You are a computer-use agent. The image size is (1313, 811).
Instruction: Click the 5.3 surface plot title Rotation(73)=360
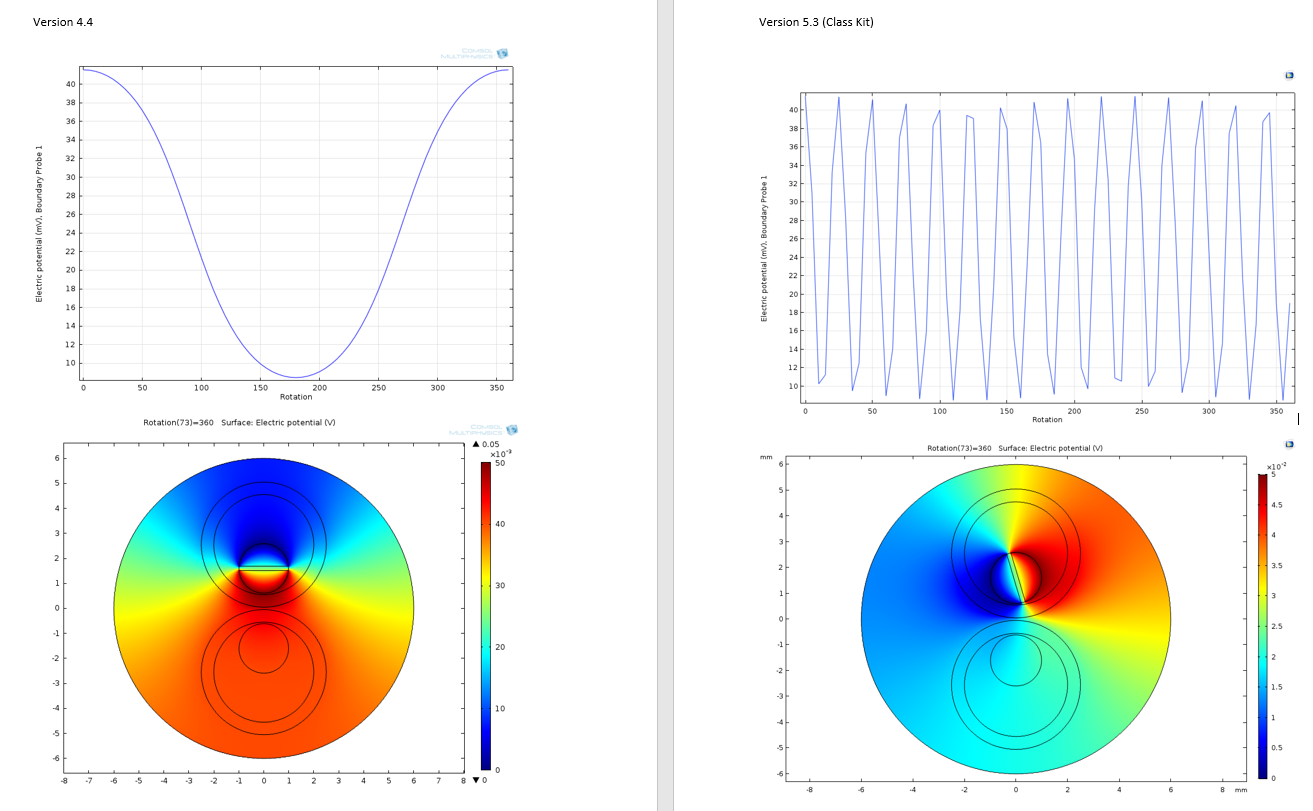(1014, 448)
